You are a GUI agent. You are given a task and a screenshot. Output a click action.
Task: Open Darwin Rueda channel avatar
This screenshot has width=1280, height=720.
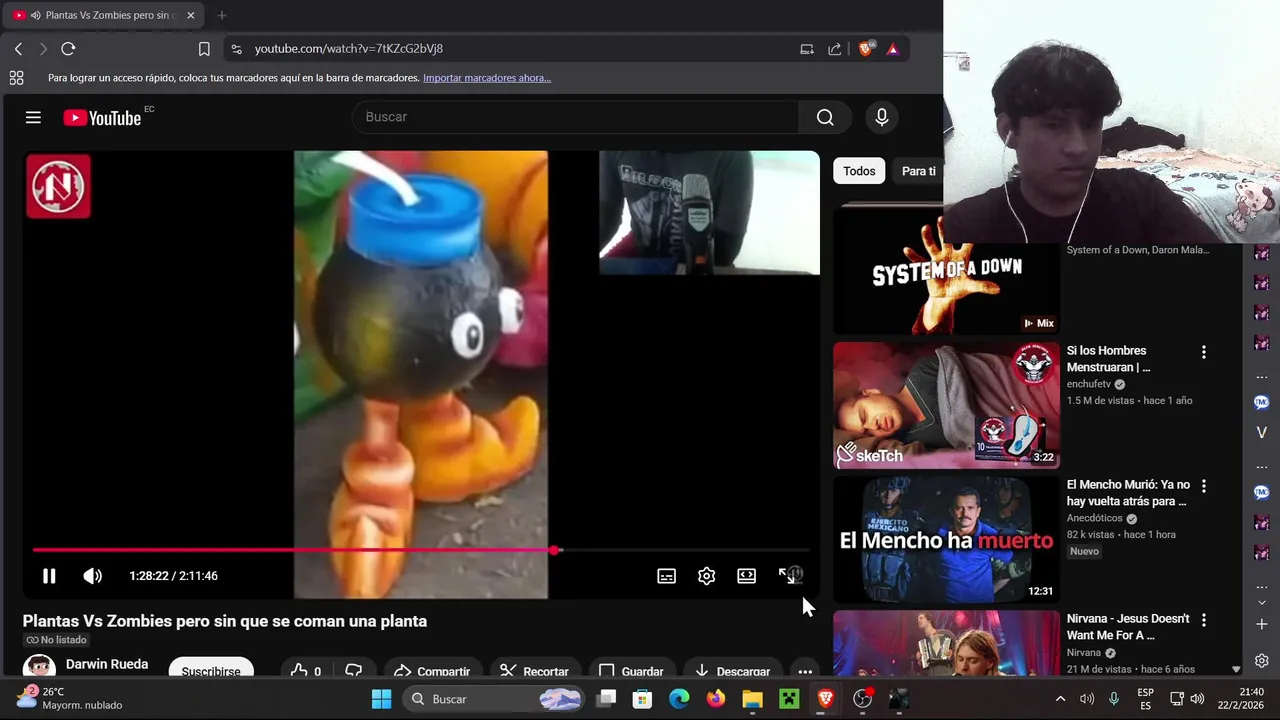[x=39, y=667]
